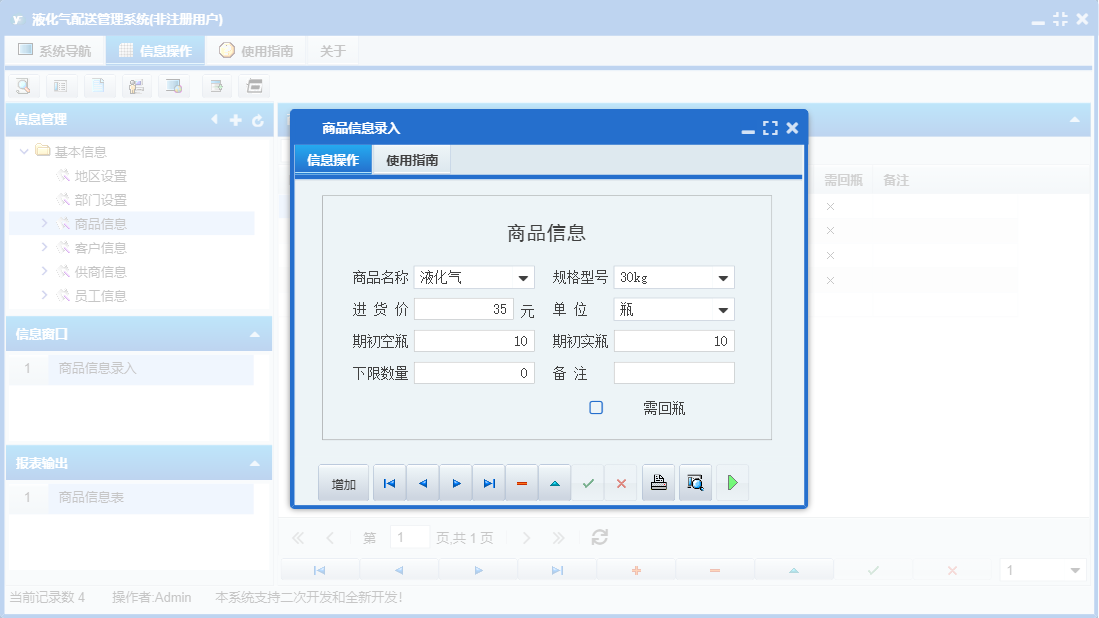The height and width of the screenshot is (618, 1099).
Task: Jump to the first record in the dialog
Action: (x=389, y=482)
